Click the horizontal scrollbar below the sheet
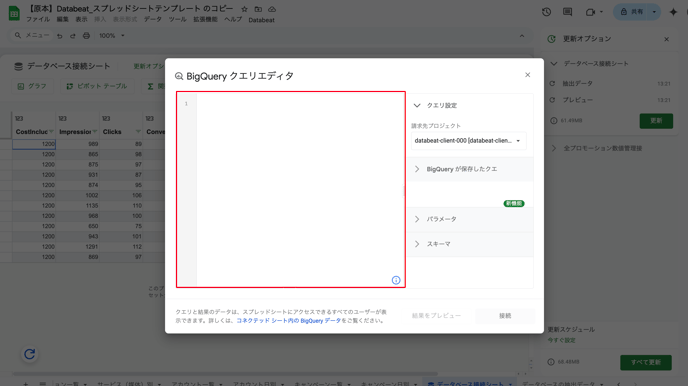This screenshot has width=688, height=386. [225, 374]
